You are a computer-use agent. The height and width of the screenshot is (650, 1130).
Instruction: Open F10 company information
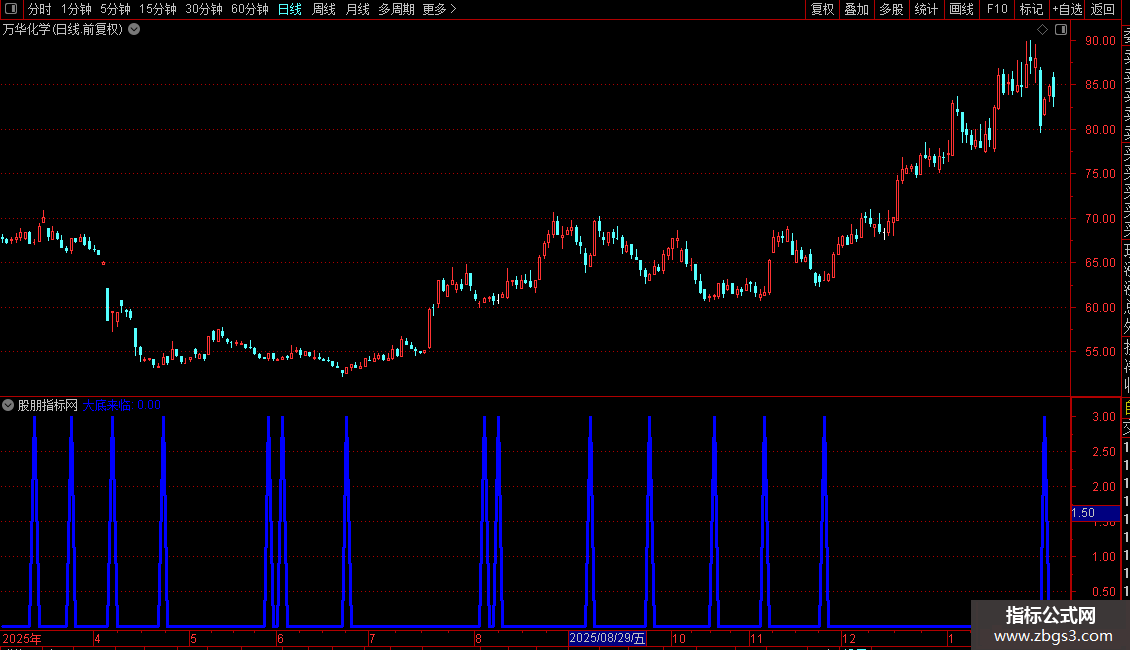[997, 9]
